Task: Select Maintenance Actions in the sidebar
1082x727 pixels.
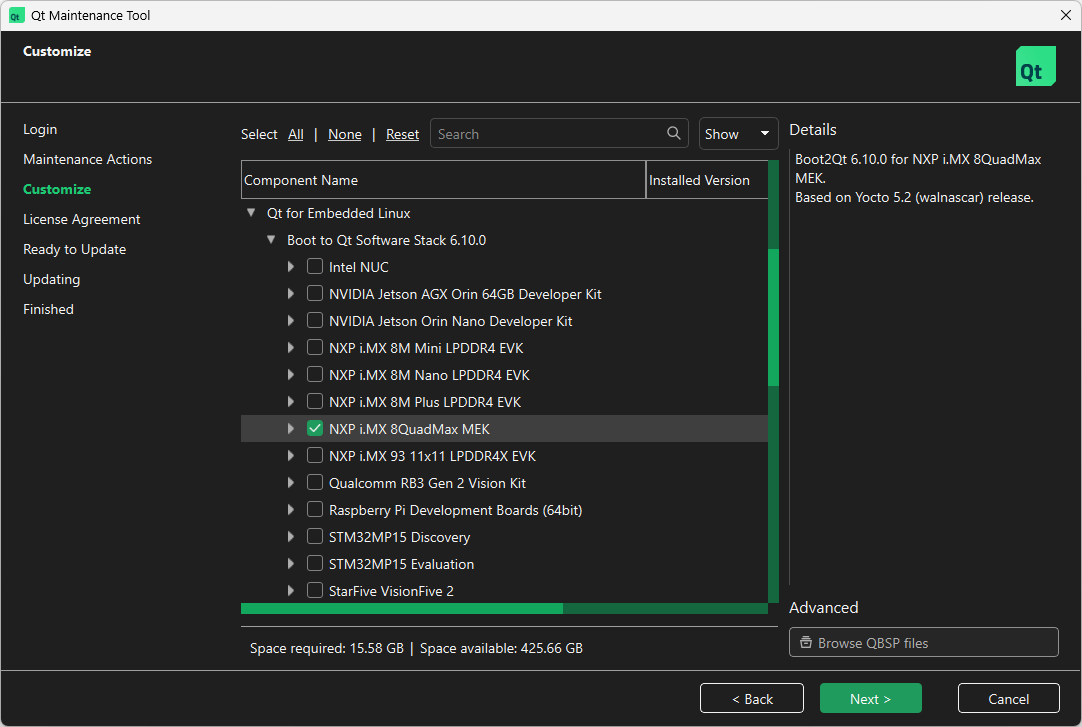Action: 87,158
